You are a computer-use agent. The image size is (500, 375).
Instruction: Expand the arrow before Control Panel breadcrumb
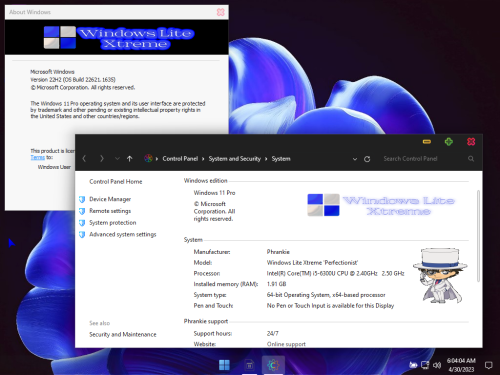pos(157,159)
